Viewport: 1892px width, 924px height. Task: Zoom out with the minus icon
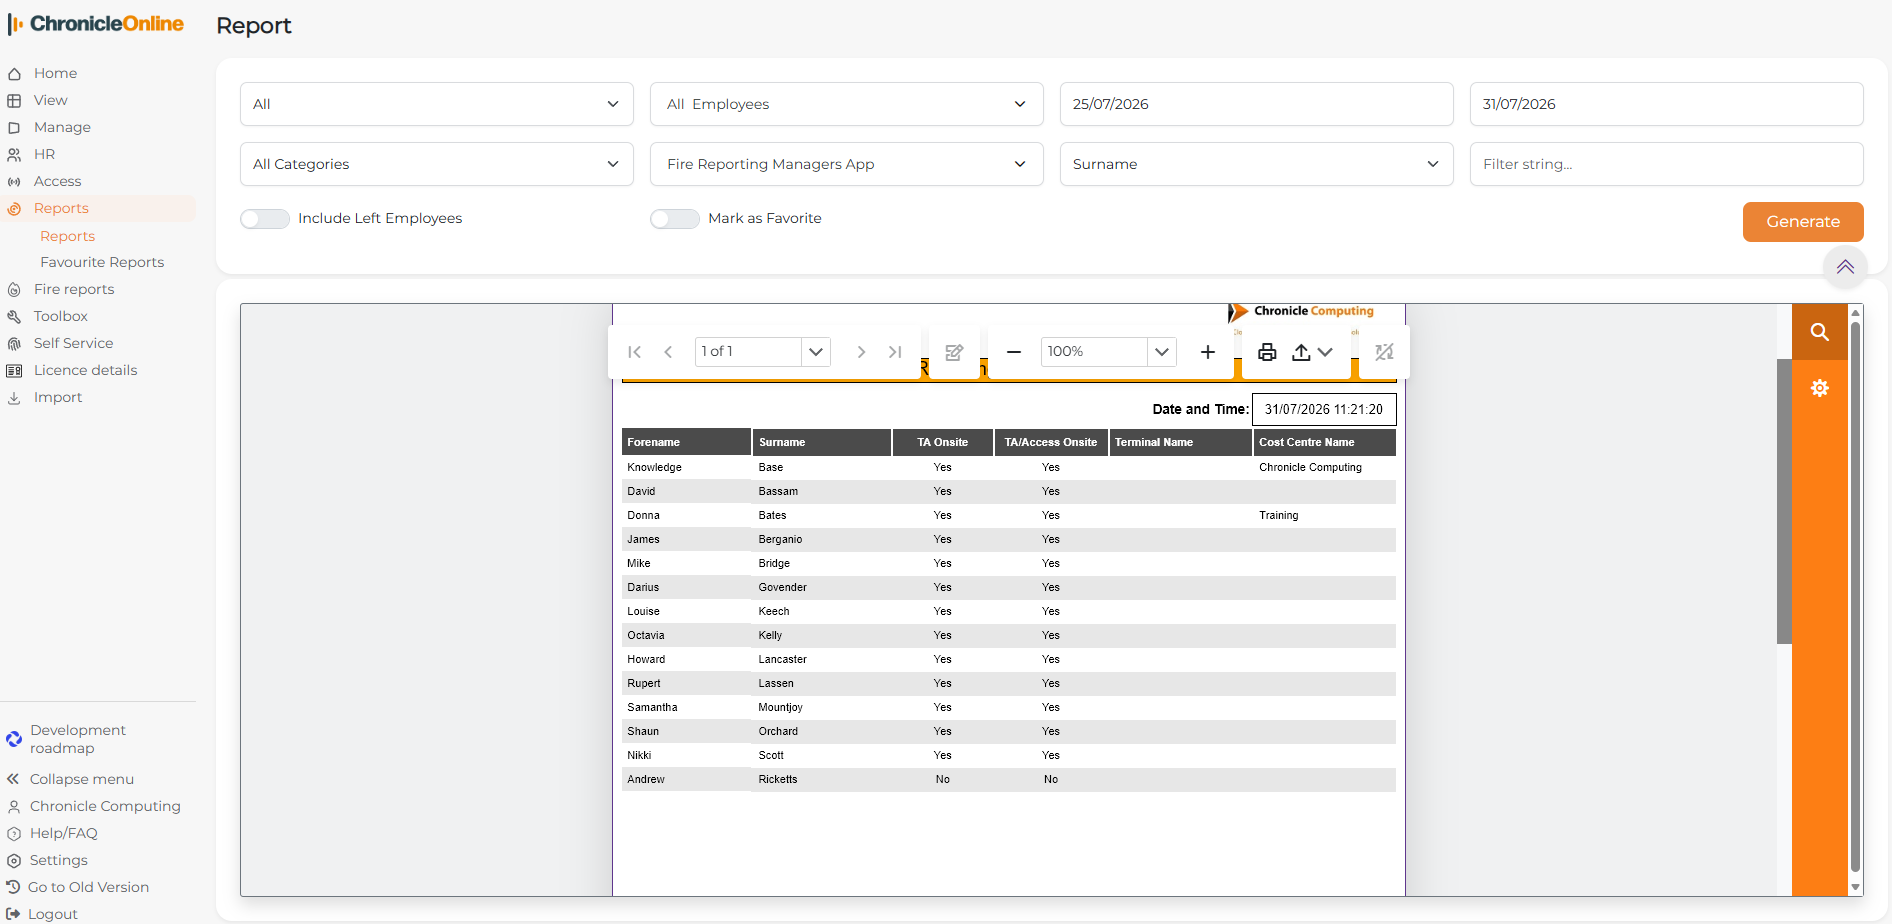[1014, 352]
